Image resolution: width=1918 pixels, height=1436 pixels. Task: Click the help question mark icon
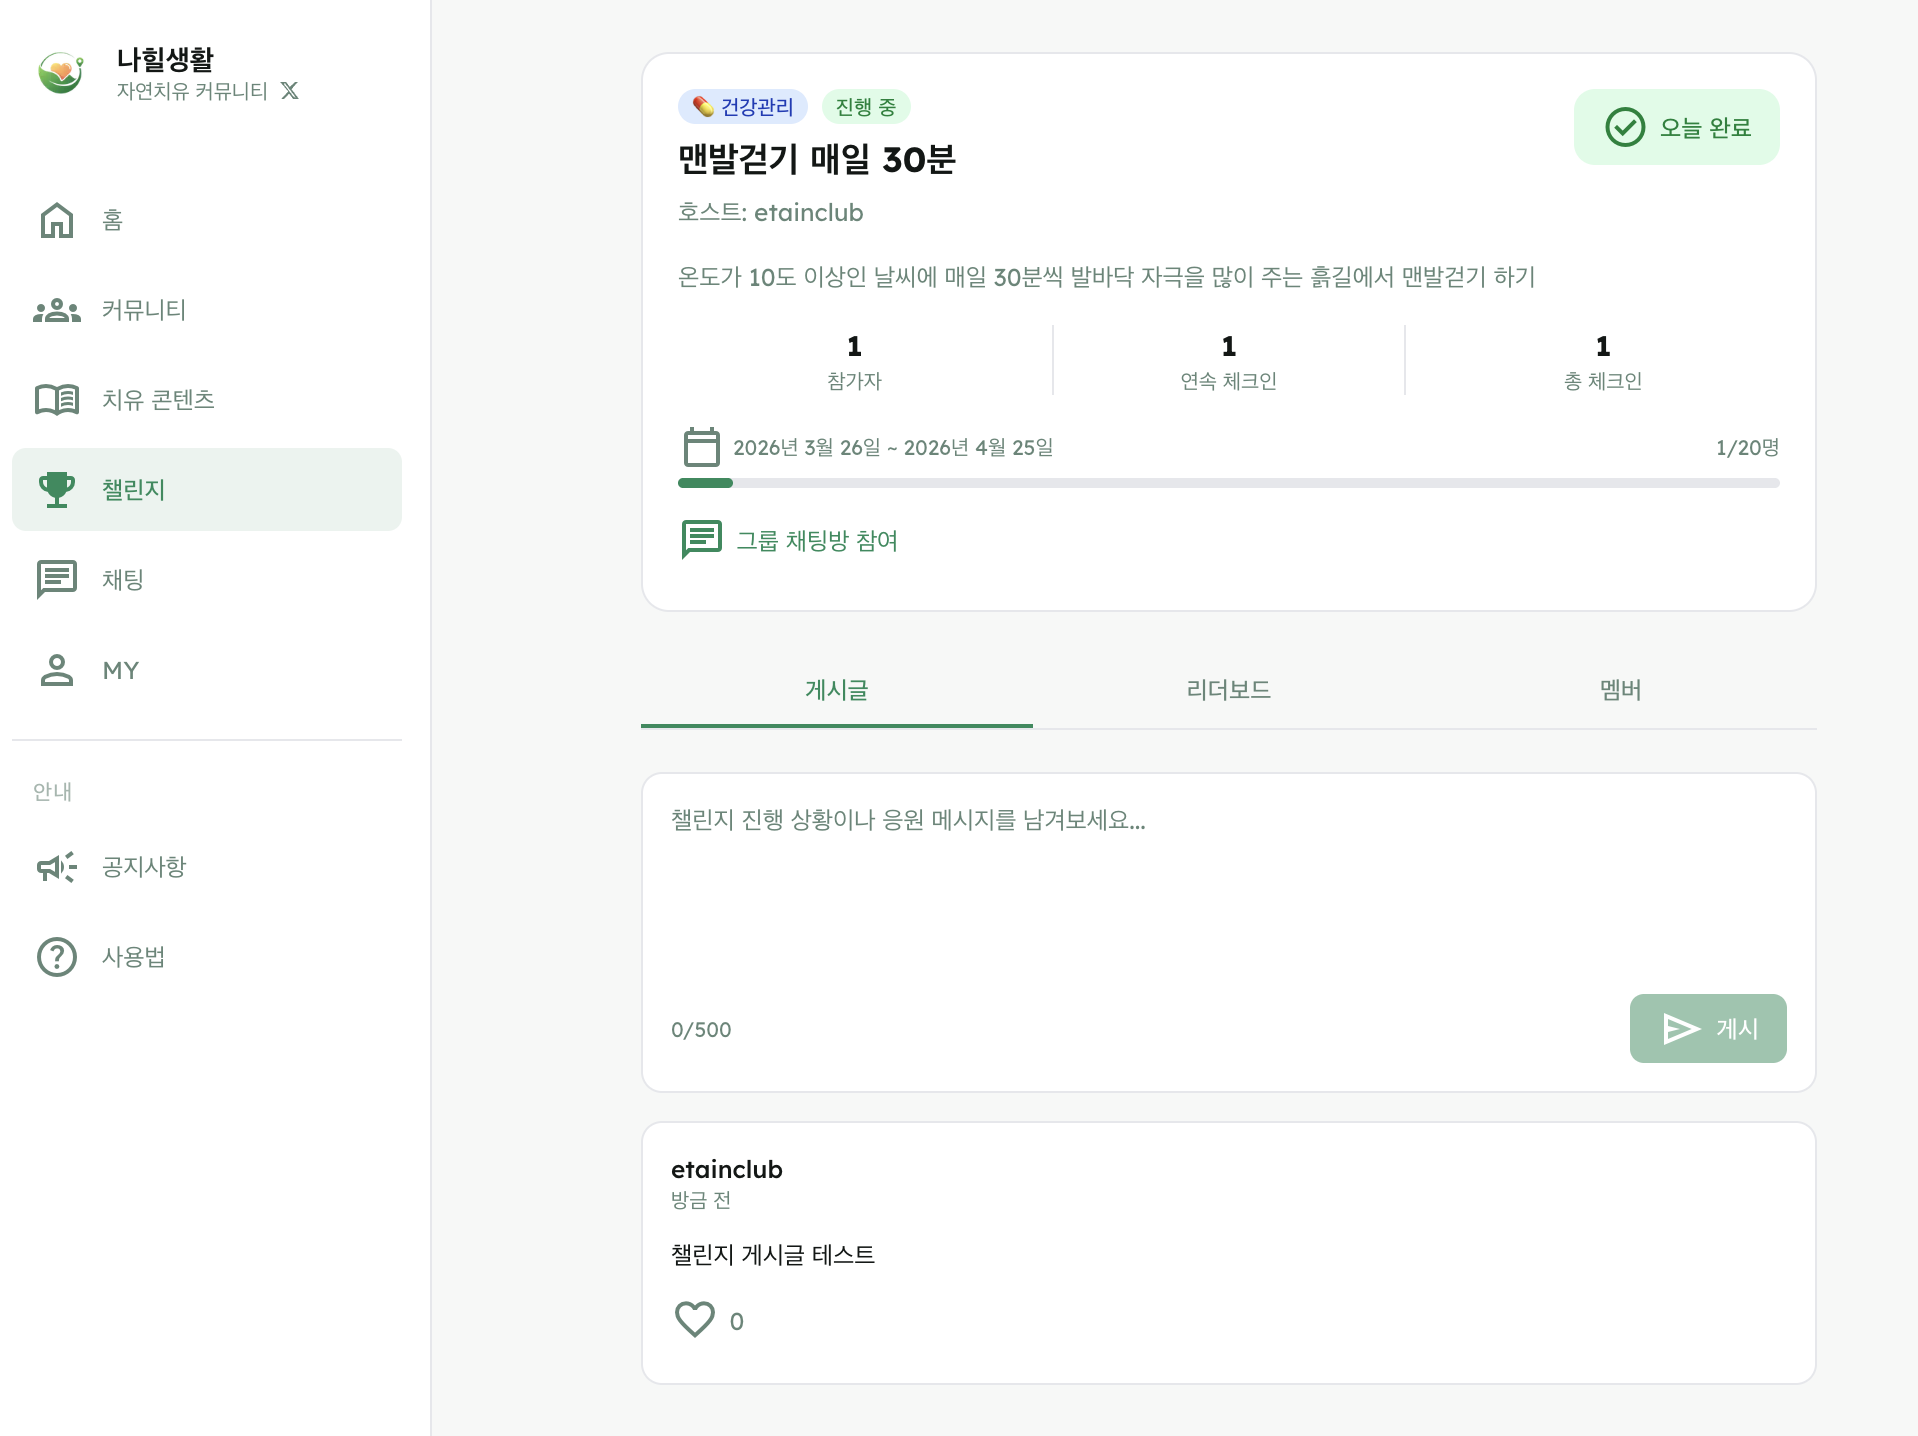coord(57,957)
